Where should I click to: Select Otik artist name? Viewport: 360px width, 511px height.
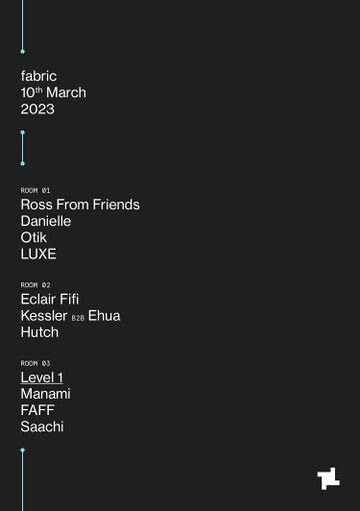point(33,238)
